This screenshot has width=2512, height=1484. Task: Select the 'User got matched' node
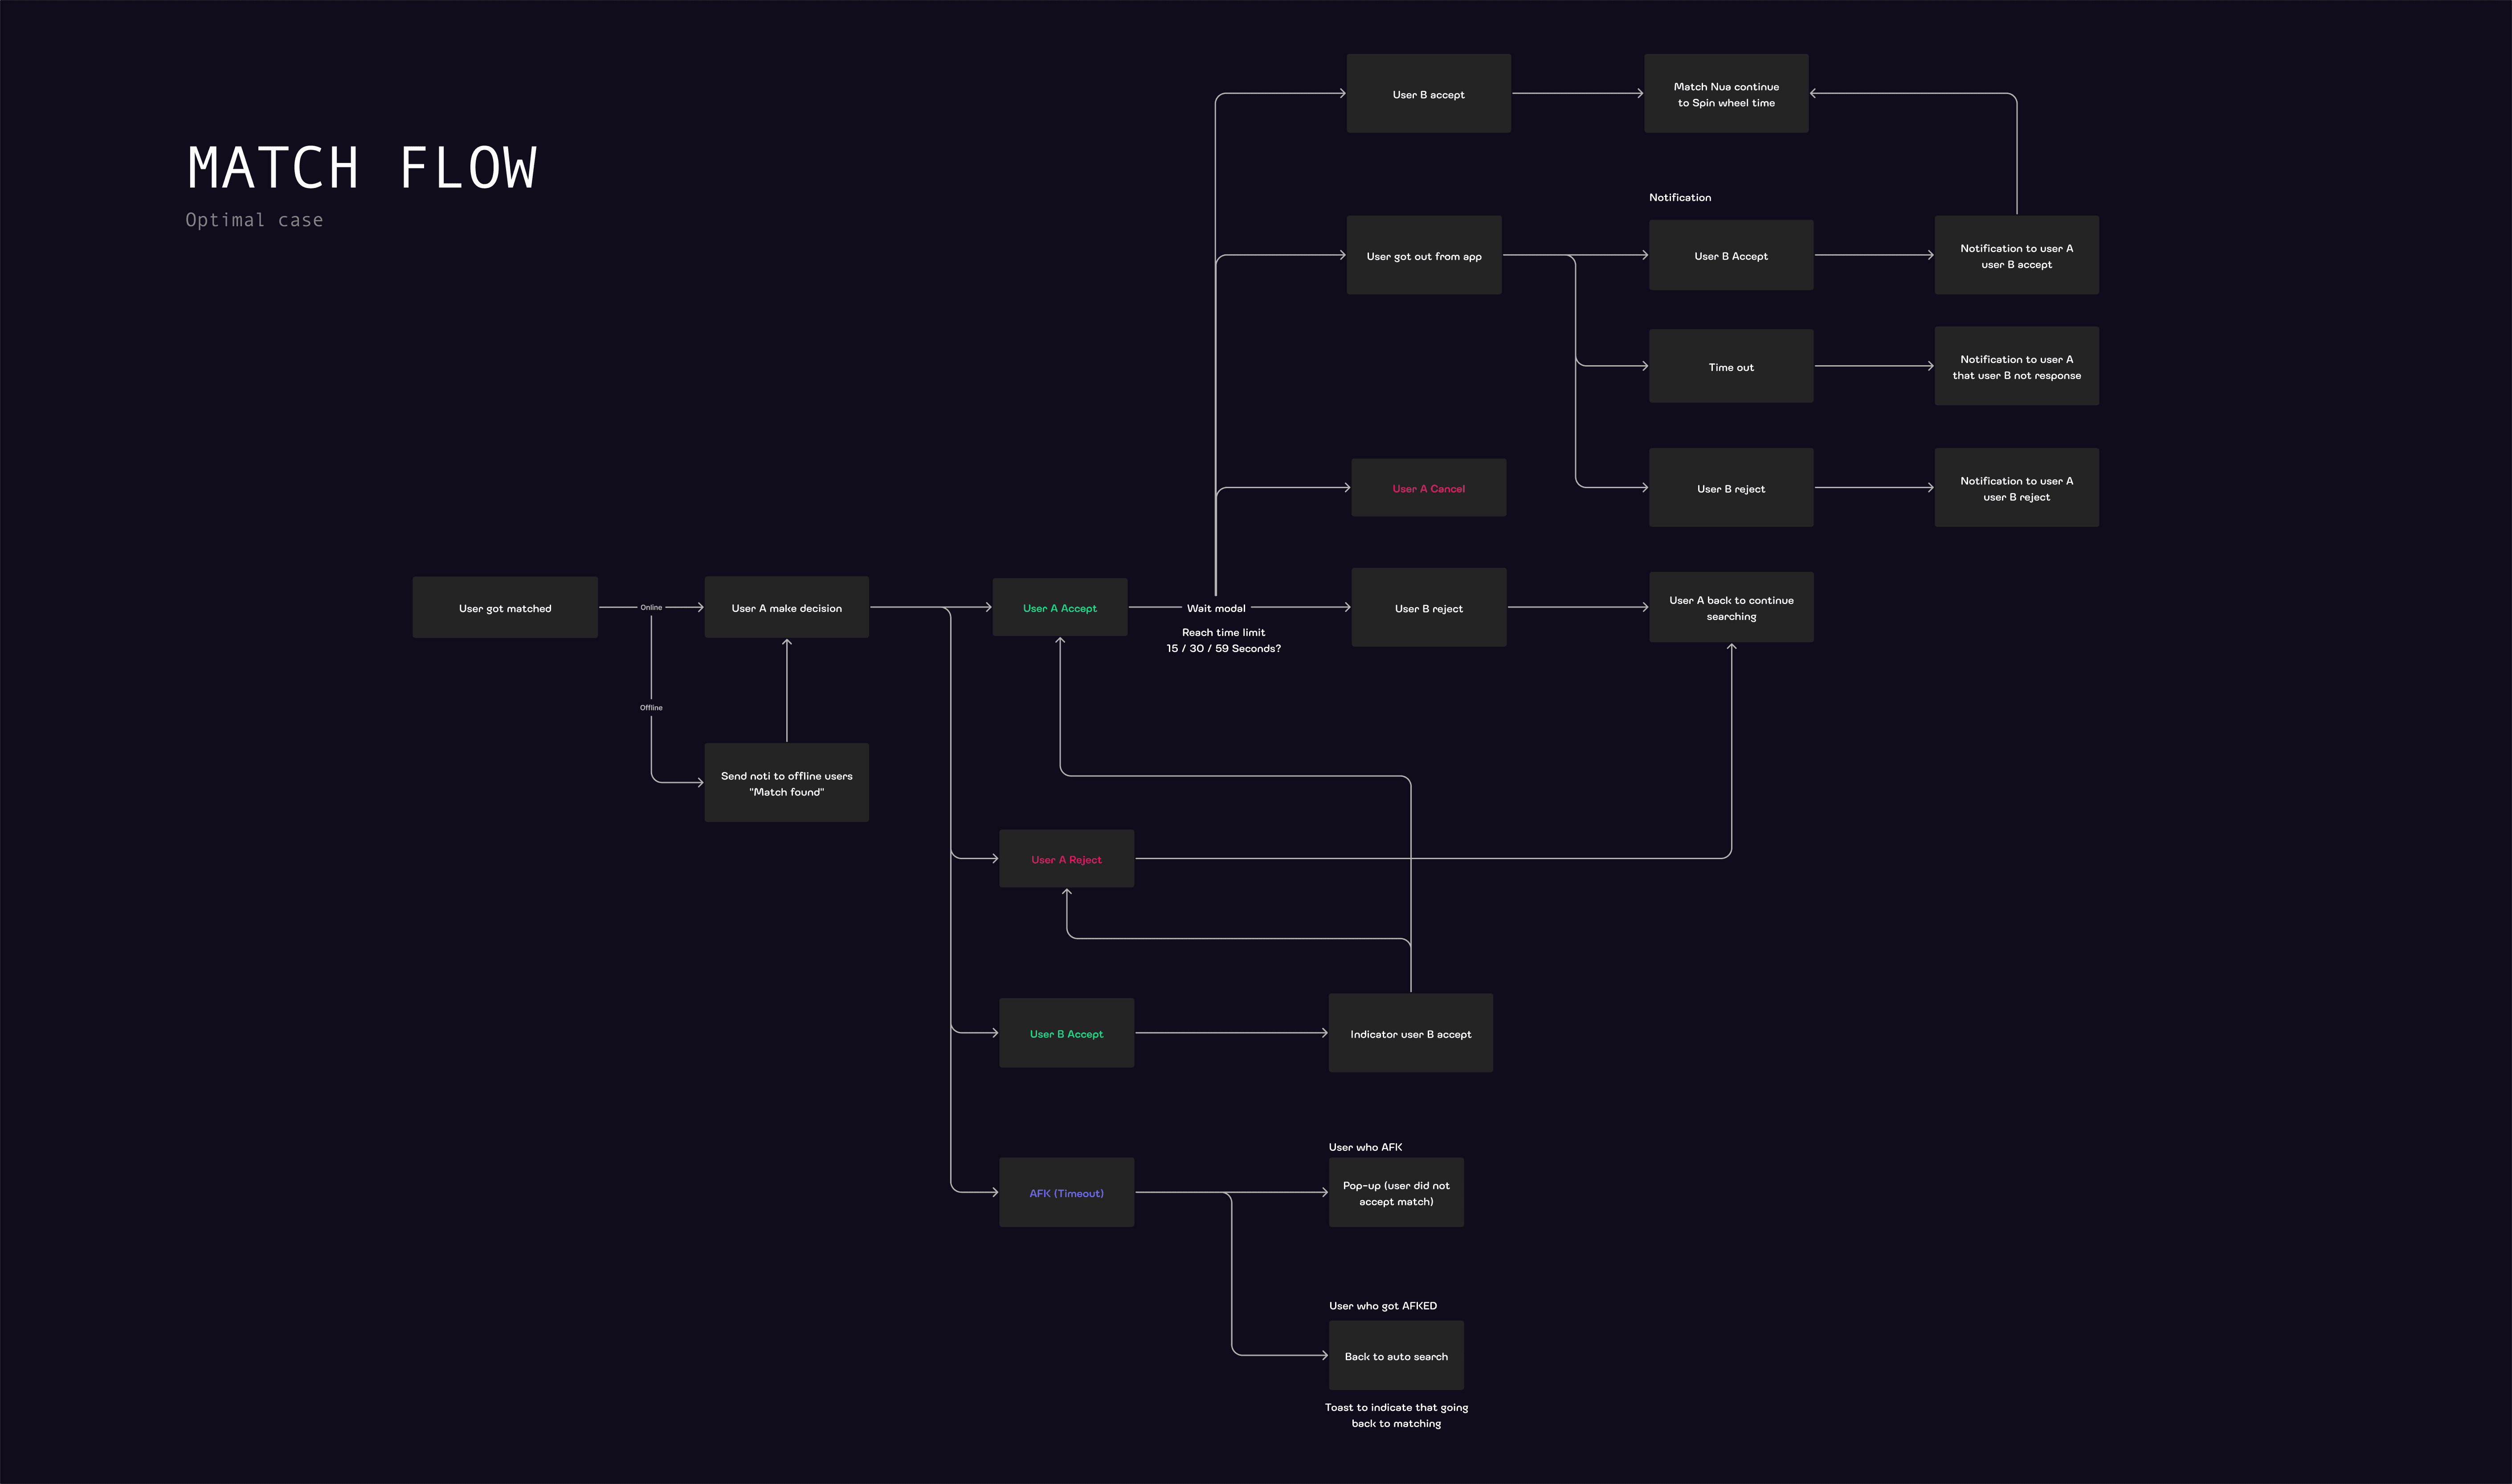pos(505,607)
